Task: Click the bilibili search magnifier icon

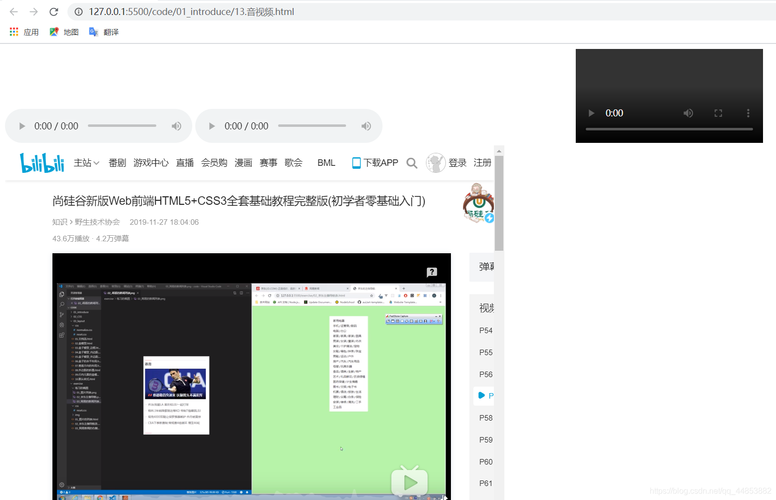Action: (411, 163)
